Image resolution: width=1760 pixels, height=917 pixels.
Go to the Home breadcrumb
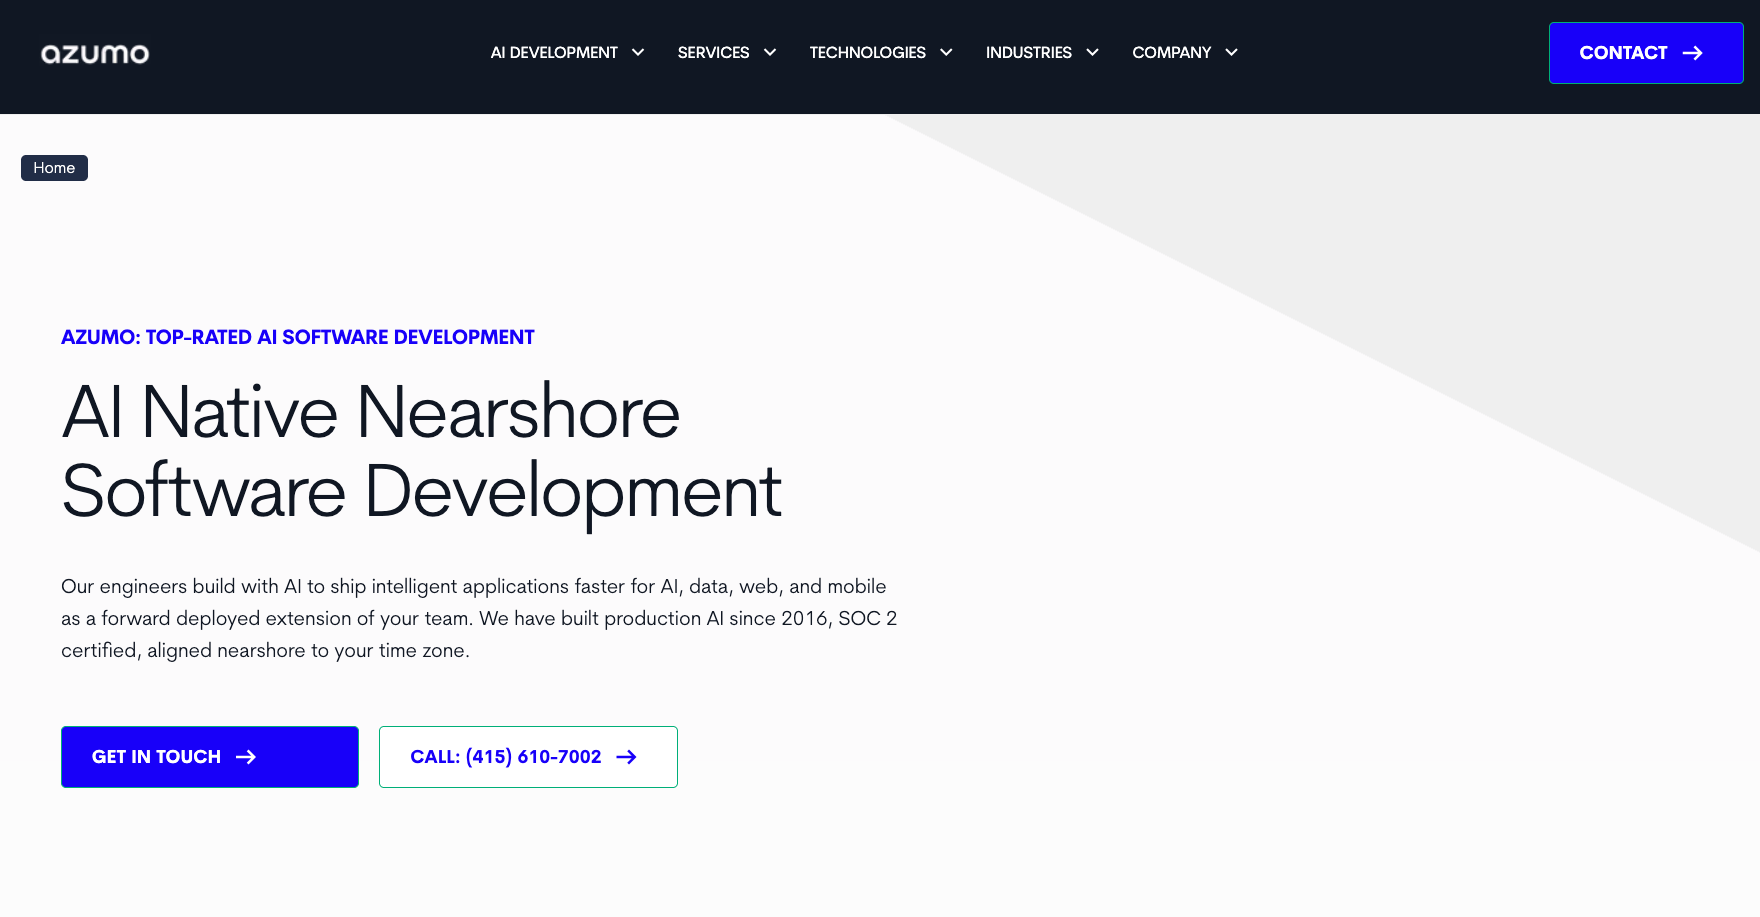tap(54, 168)
